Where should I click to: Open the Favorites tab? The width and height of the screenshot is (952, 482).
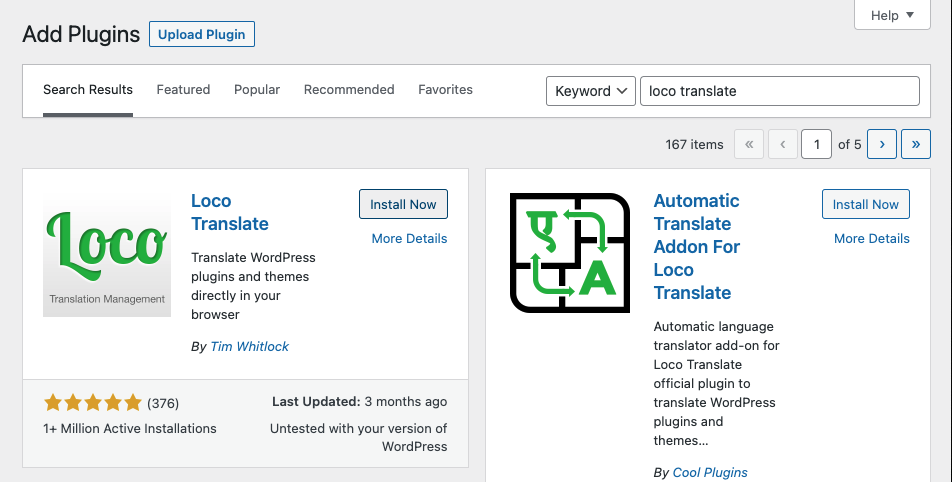445,90
